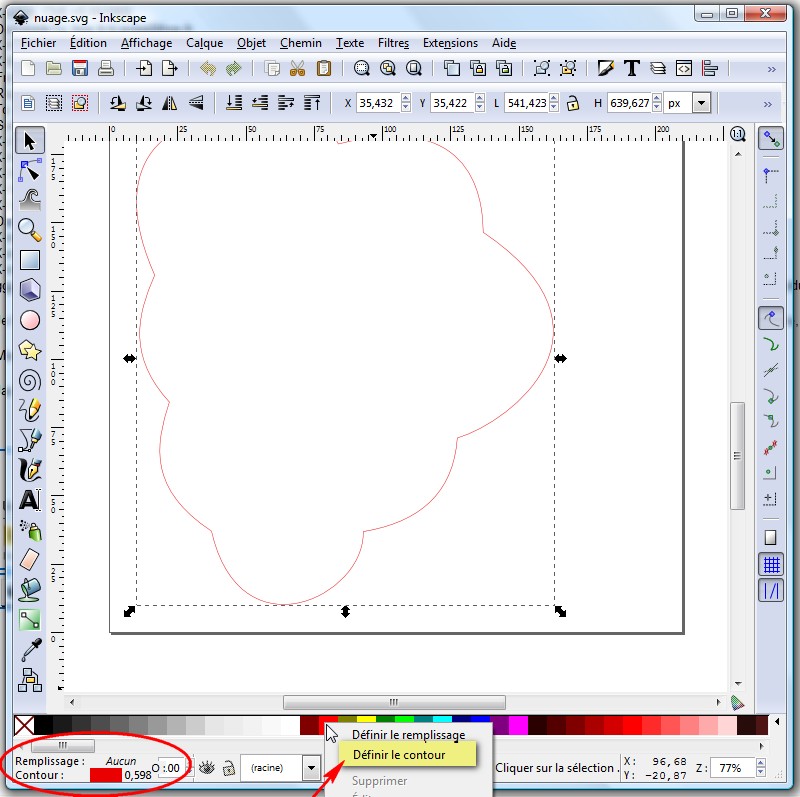Select the Pencil freehand tool
Screen dimensions: 800x797
click(30, 410)
